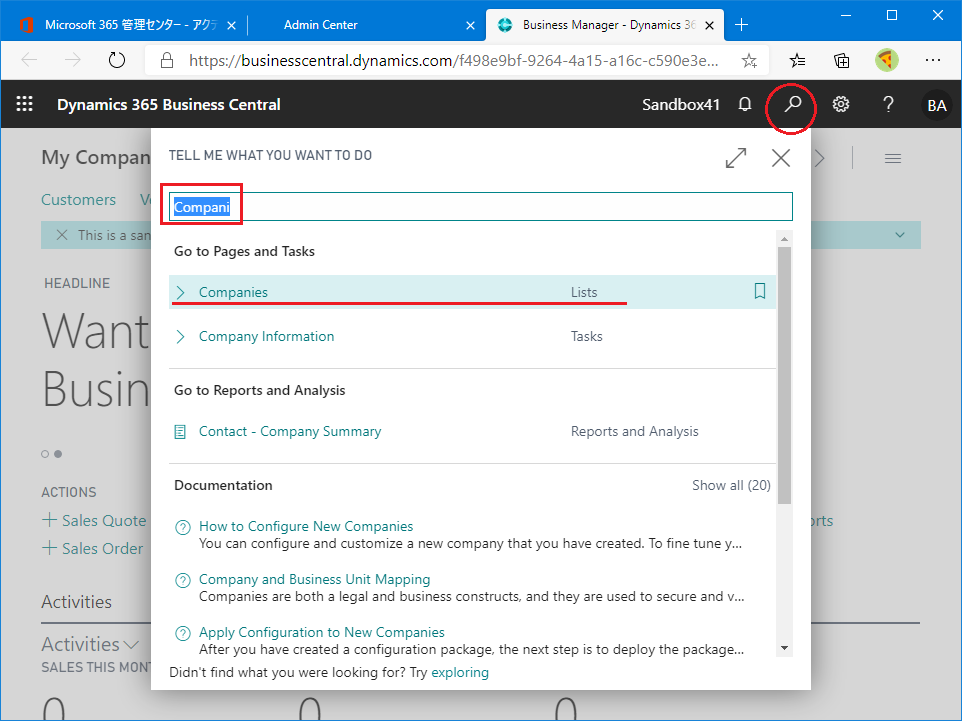The width and height of the screenshot is (962, 721).
Task: Select the Business Manager browser tab
Action: tap(604, 25)
